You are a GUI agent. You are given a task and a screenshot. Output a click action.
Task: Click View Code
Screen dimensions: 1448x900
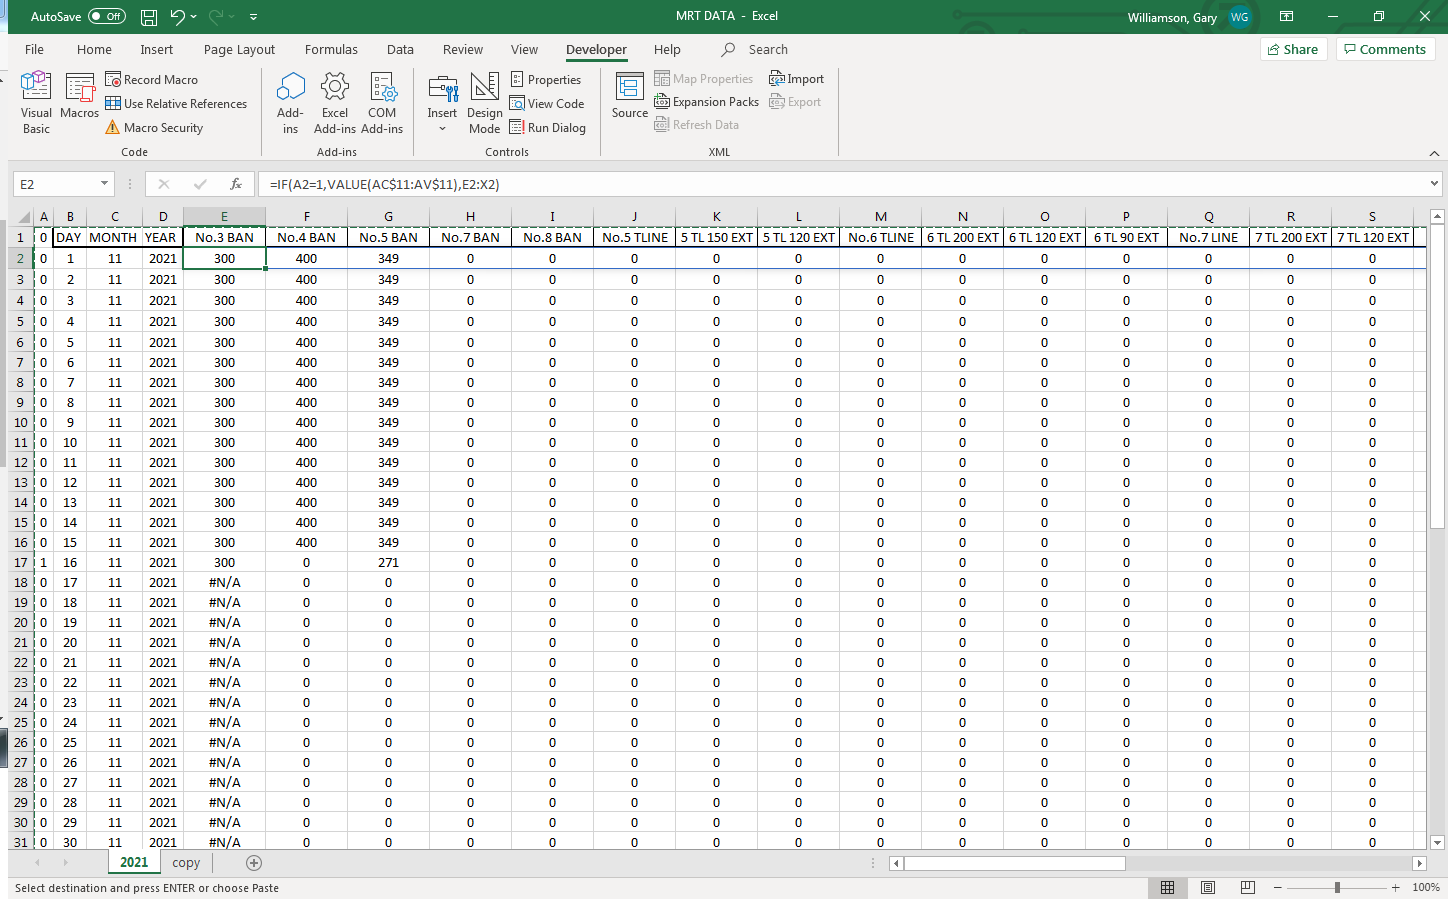547,104
